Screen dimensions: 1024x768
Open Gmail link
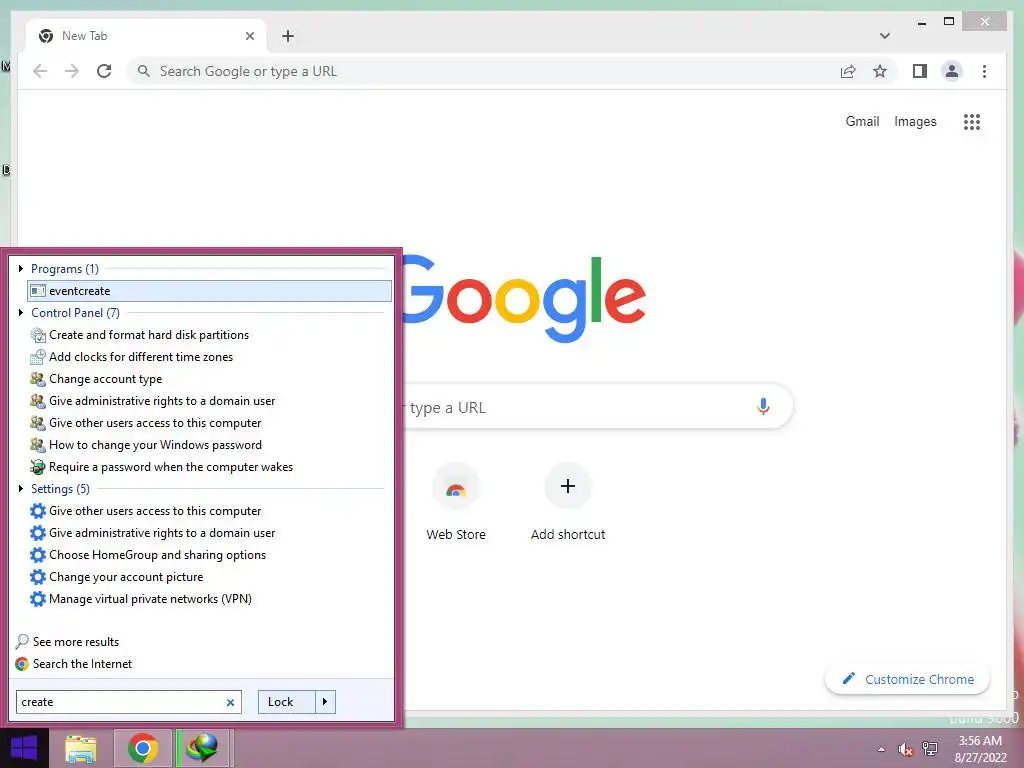862,121
